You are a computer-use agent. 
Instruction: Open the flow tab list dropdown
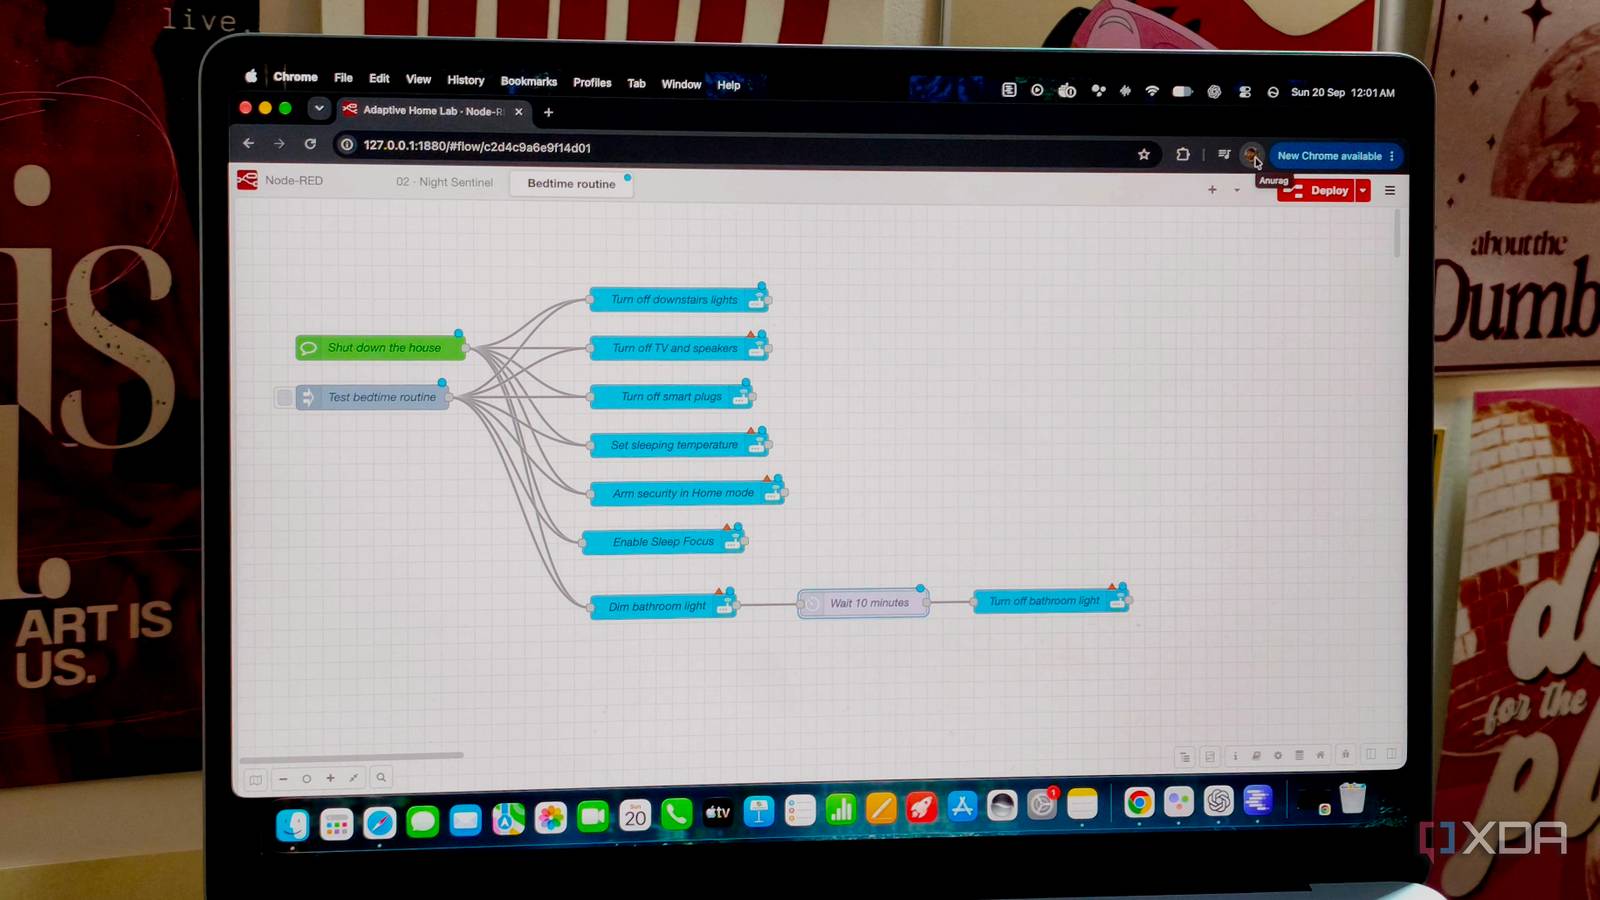pos(1237,190)
